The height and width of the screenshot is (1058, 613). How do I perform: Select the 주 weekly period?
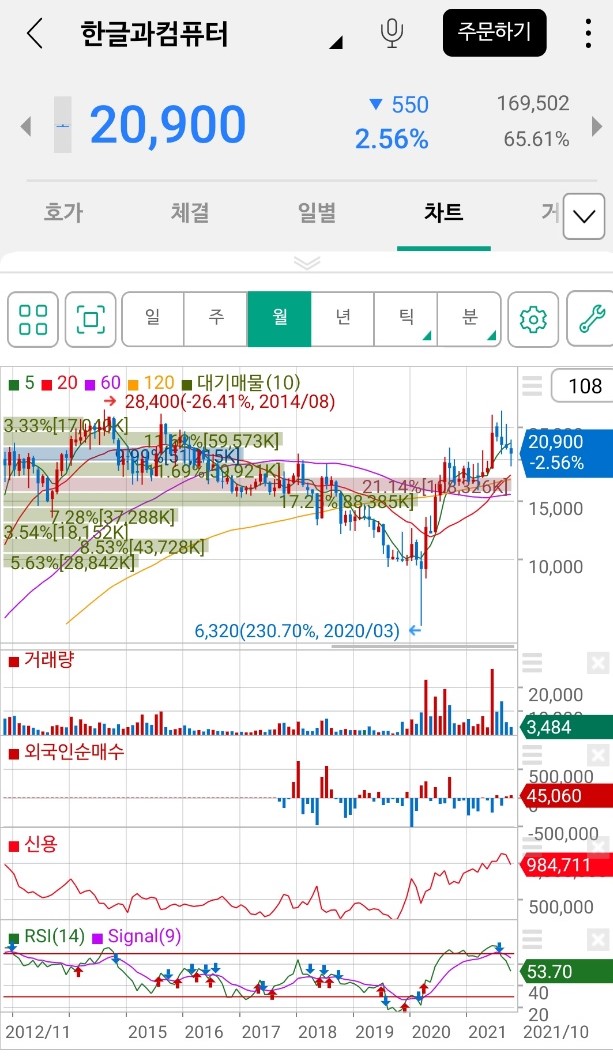(x=216, y=319)
